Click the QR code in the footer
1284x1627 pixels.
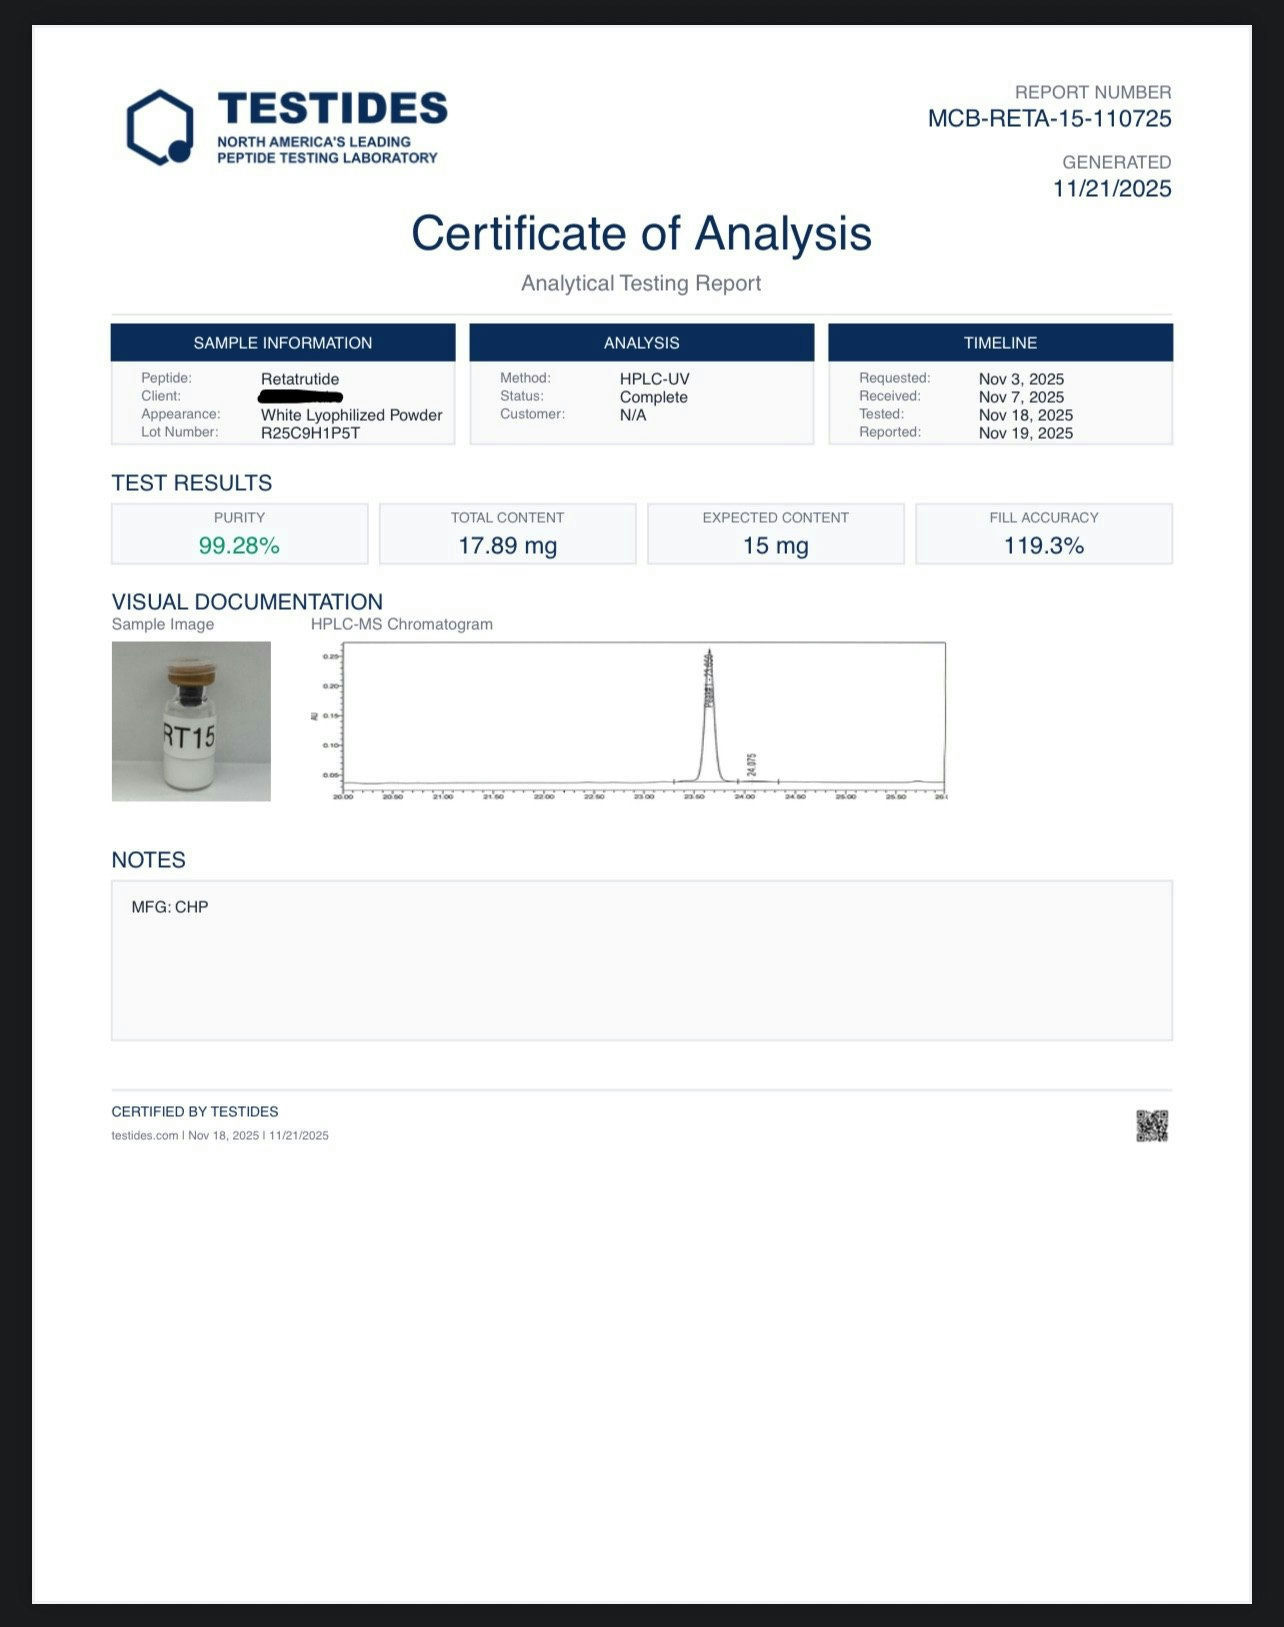1152,1126
